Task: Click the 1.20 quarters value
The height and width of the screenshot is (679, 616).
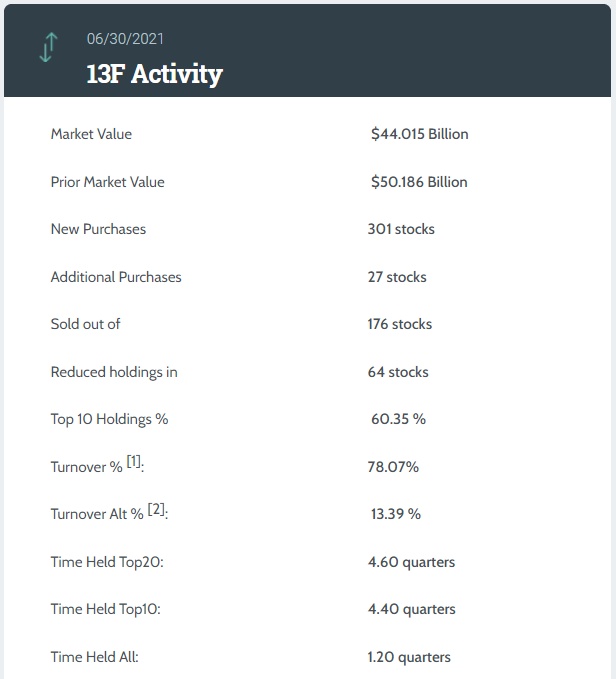Action: click(x=409, y=657)
